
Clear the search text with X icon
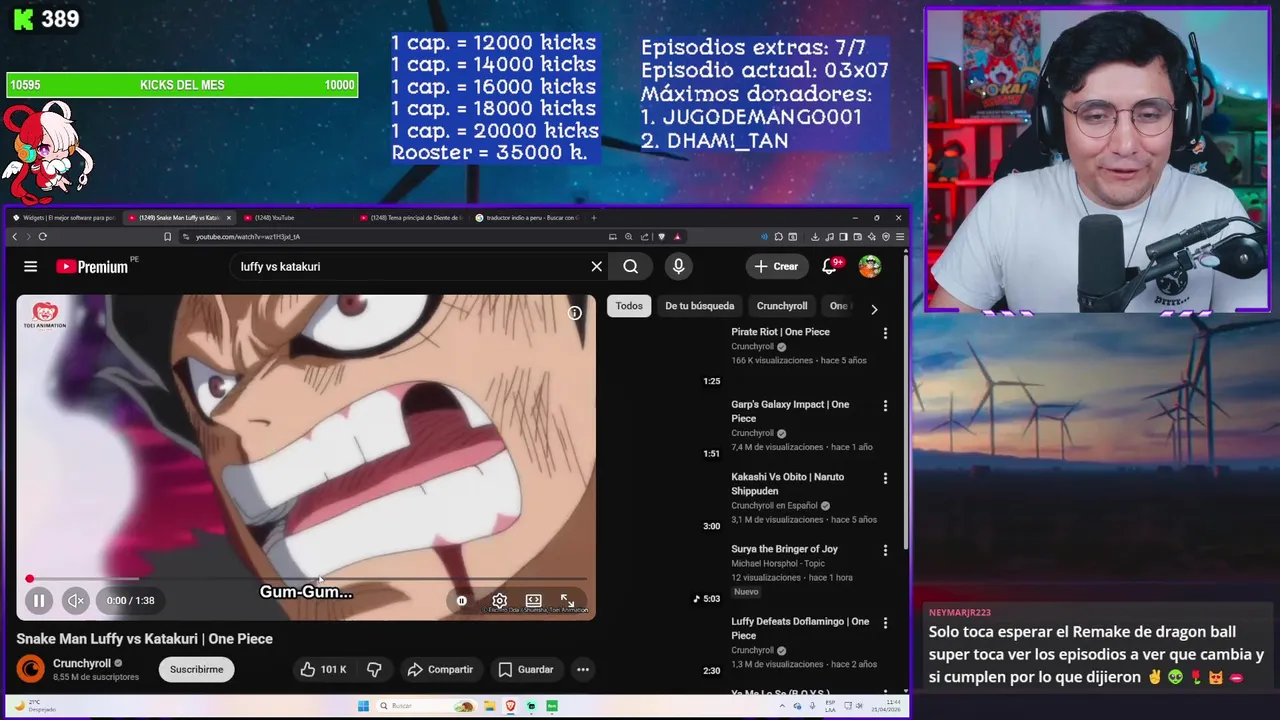[x=597, y=266]
